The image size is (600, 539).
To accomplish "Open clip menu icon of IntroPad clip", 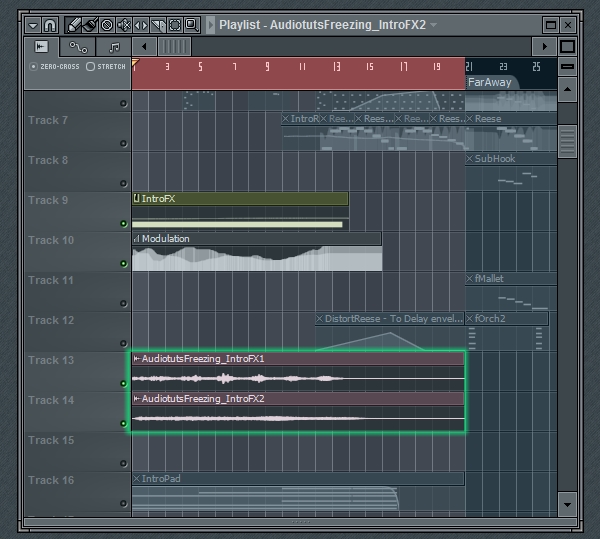I will point(137,479).
